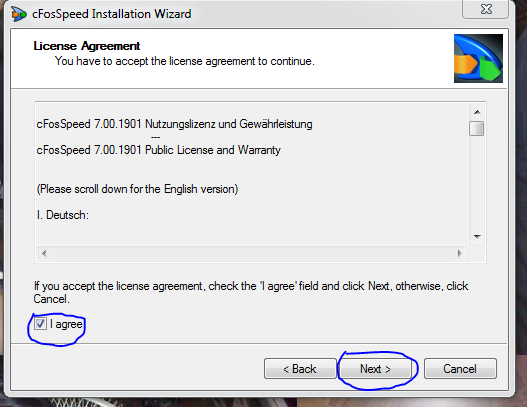
Task: Click the license scroll down arrow
Action: click(477, 237)
